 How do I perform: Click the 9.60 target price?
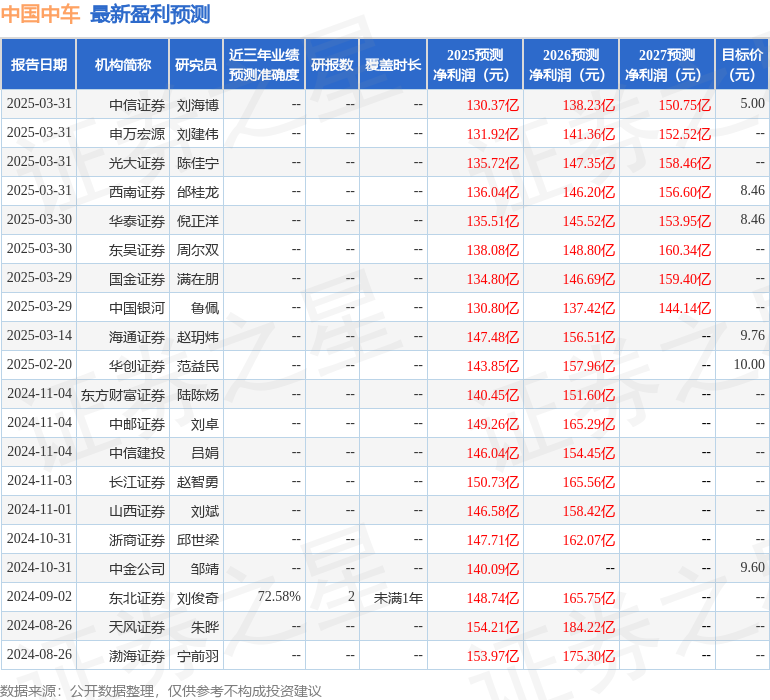(752, 567)
